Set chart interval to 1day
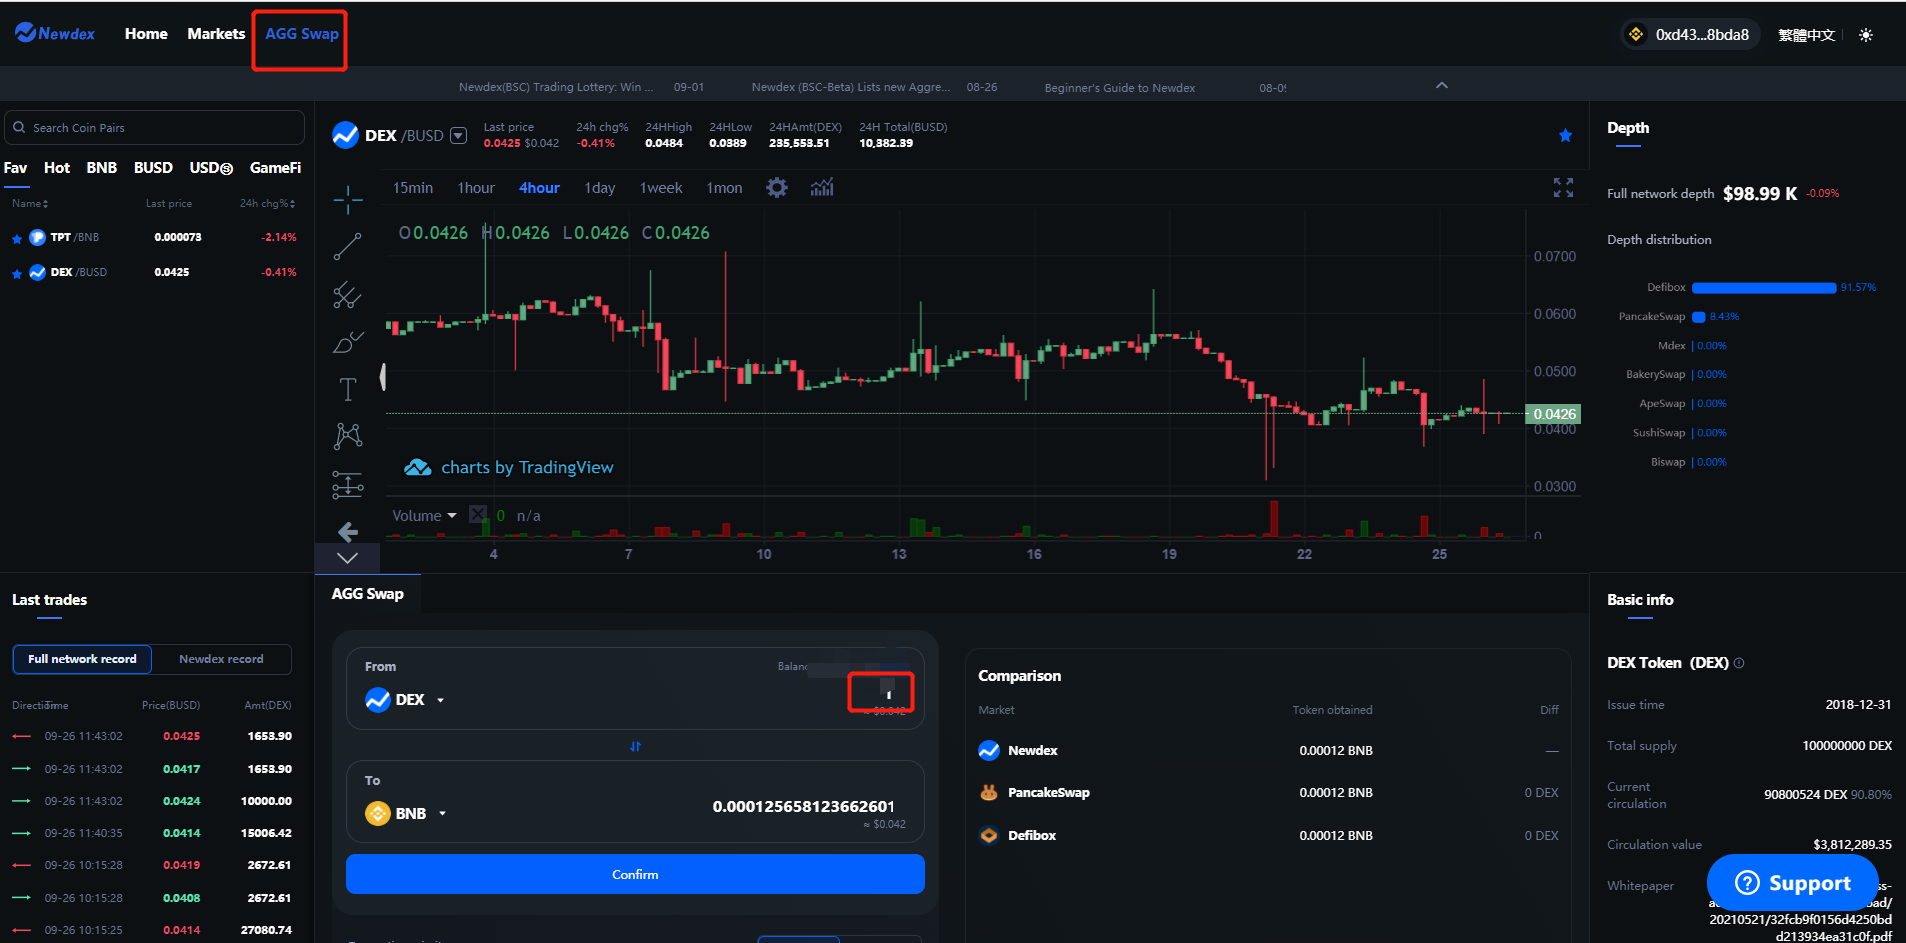The width and height of the screenshot is (1906, 943). pos(600,188)
